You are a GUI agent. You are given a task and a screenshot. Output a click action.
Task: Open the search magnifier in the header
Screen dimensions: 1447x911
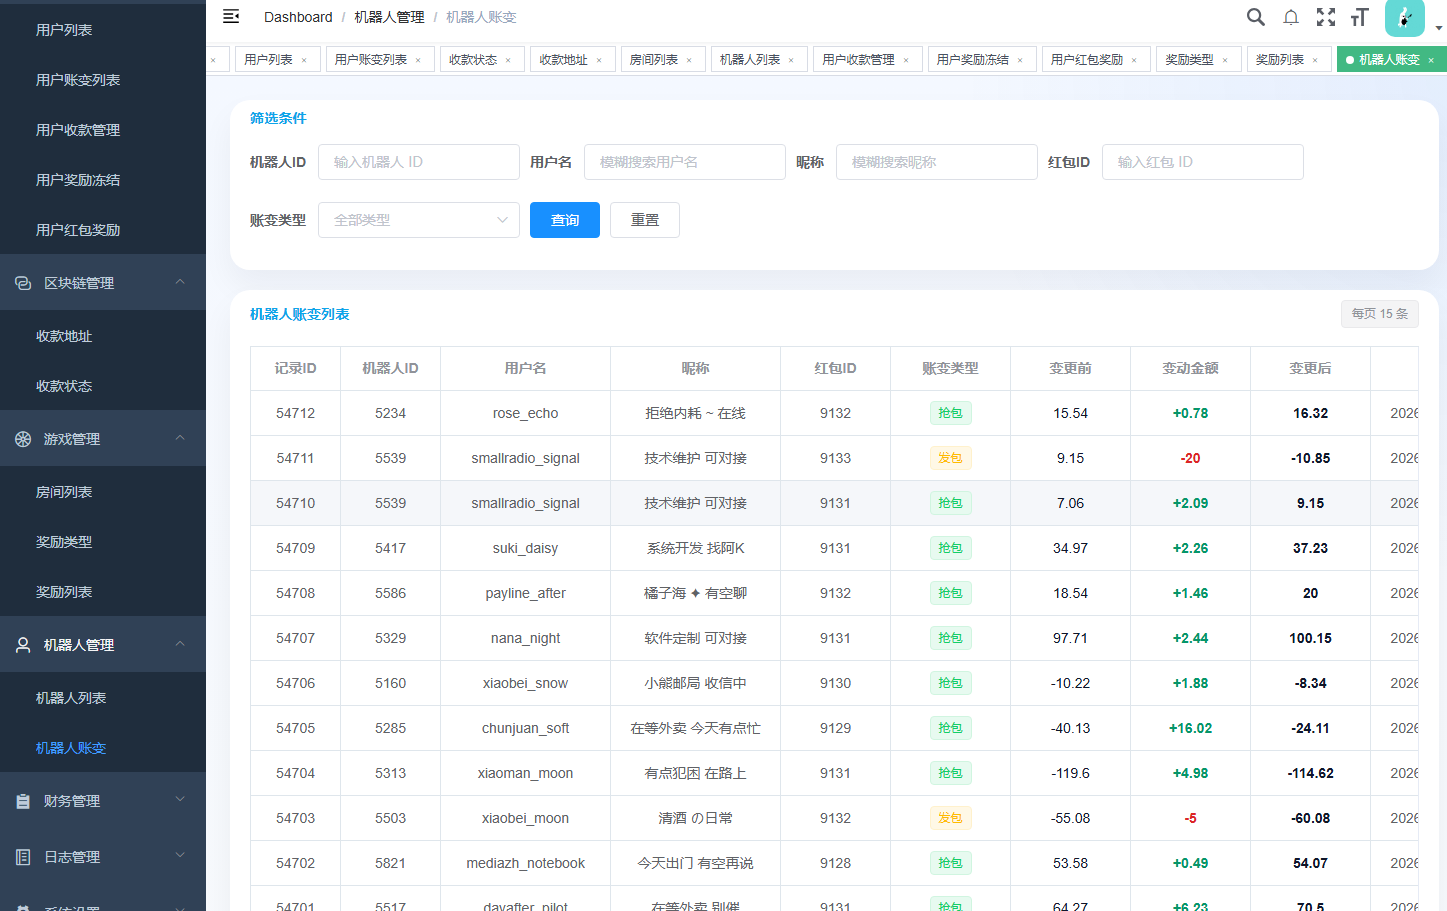click(1256, 17)
